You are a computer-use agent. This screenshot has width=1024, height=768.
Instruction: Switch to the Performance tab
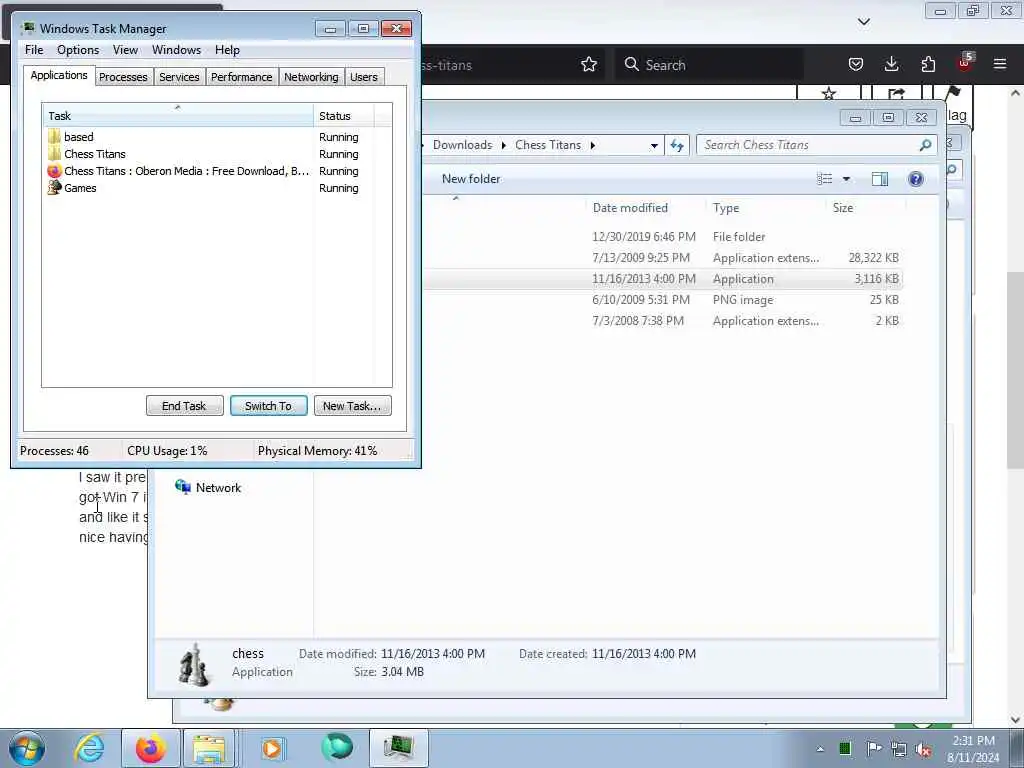coord(241,77)
